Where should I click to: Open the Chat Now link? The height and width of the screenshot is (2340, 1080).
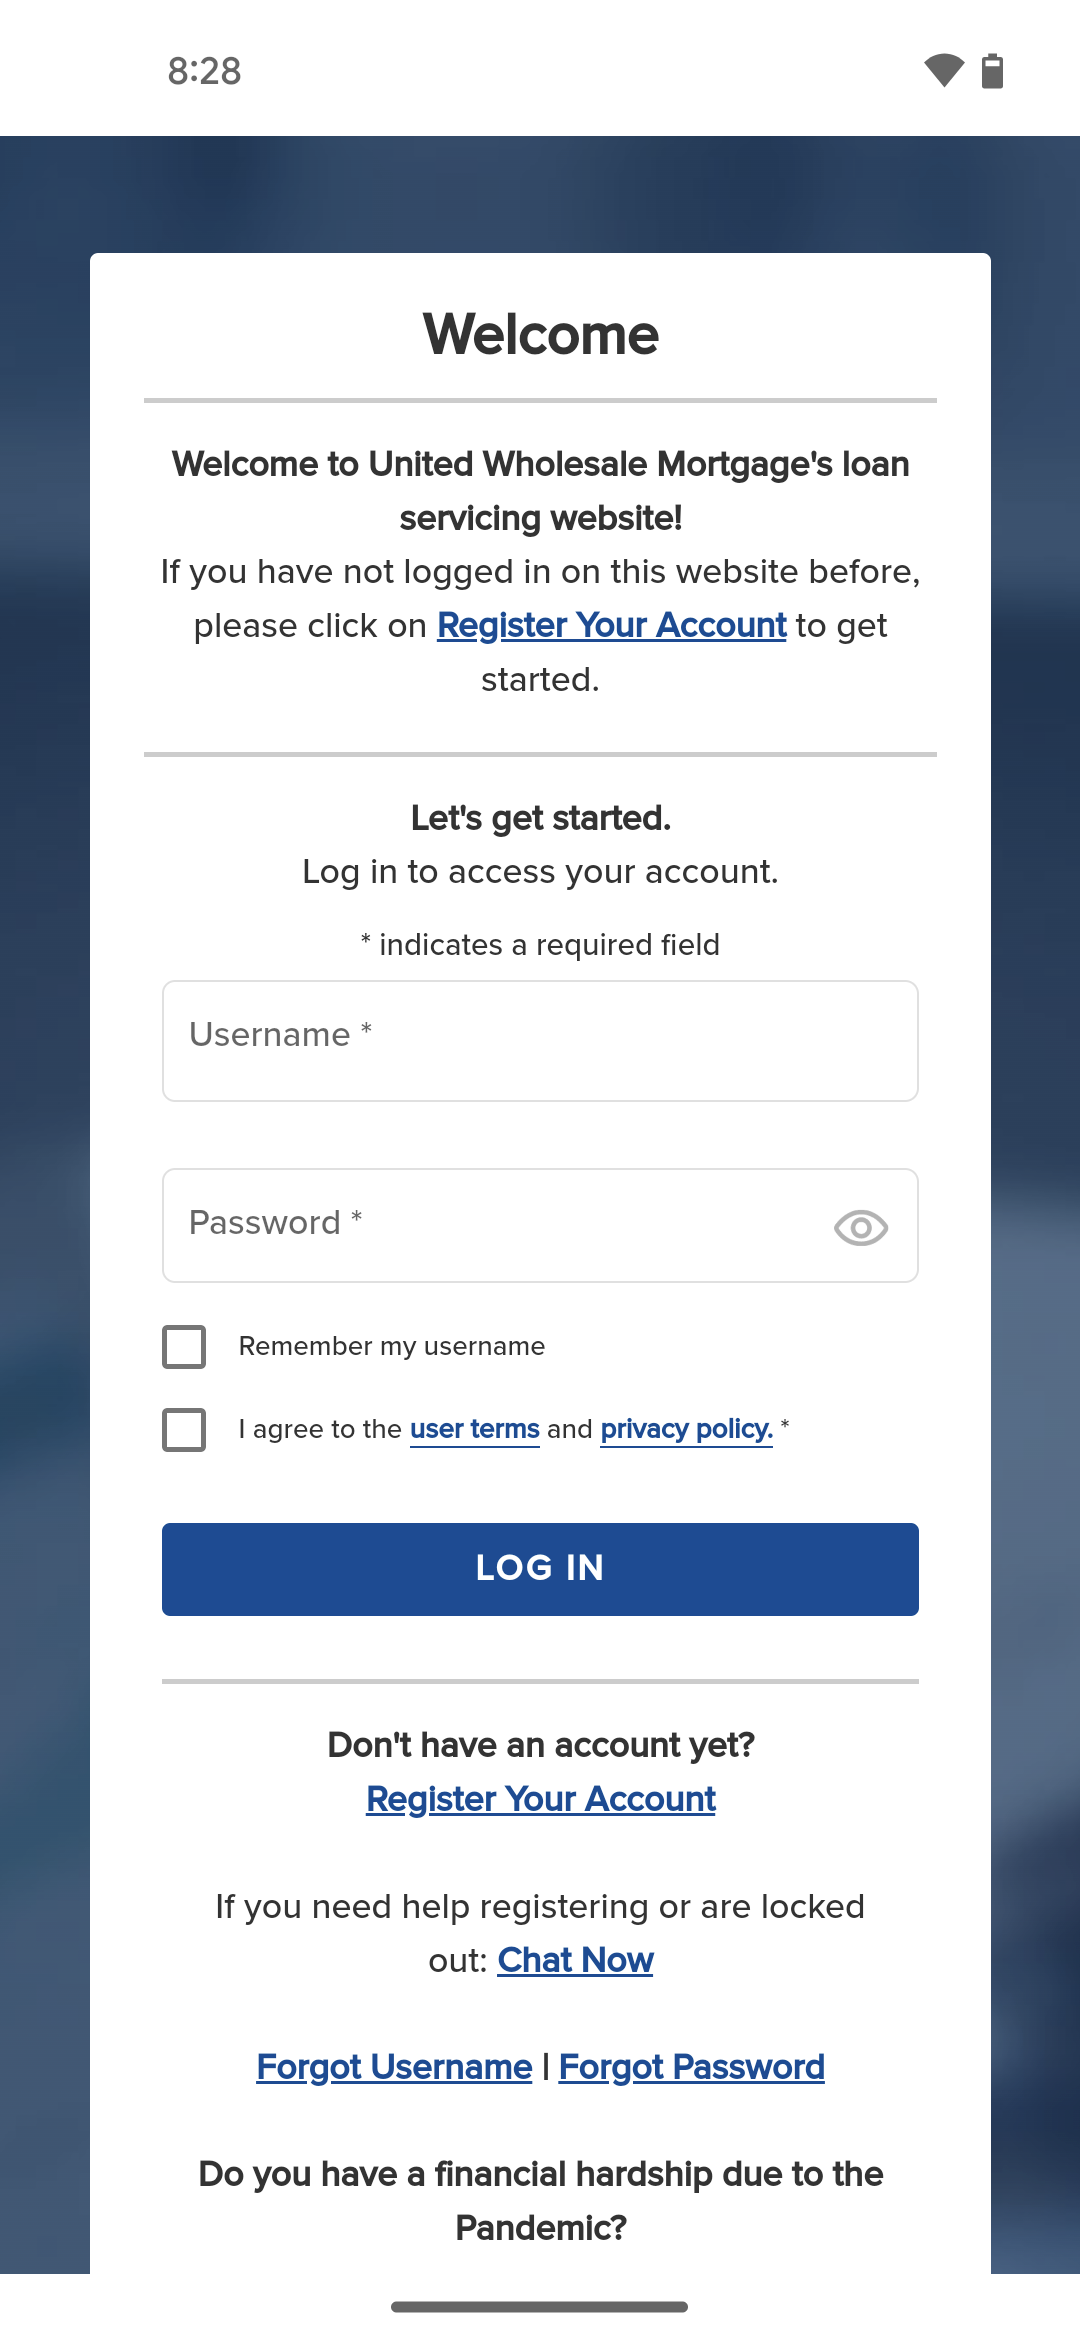576,1960
